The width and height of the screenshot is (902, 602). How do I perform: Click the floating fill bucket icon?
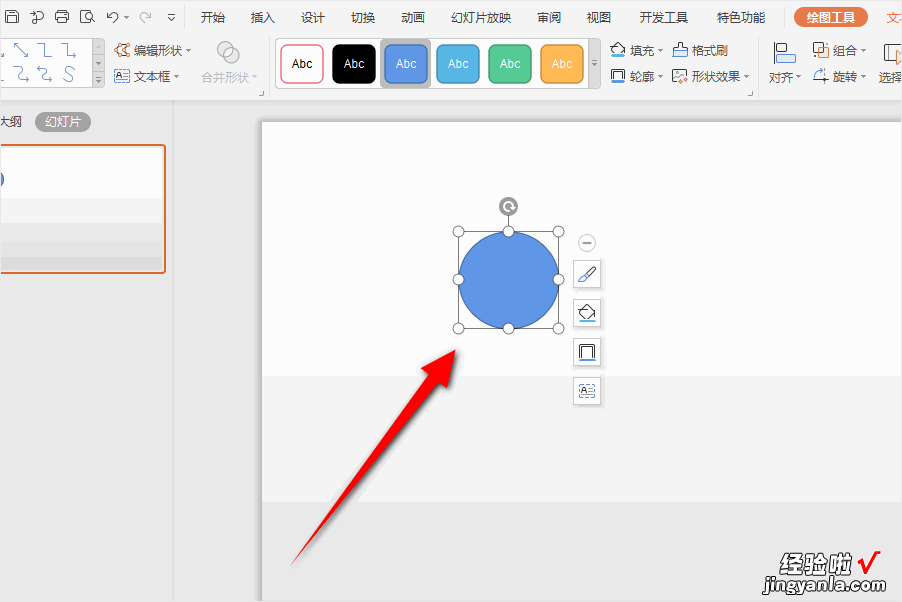pos(587,313)
